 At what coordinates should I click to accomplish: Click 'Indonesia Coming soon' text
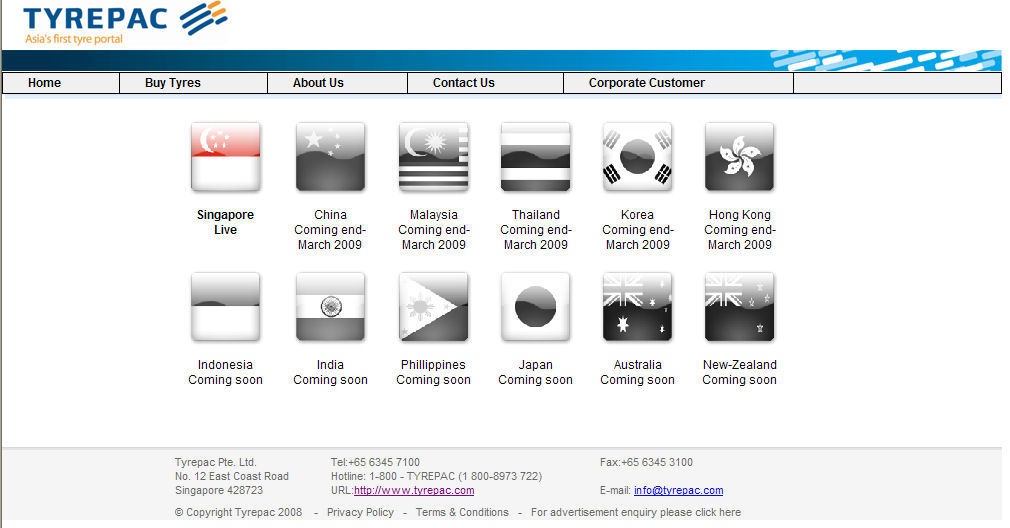225,372
